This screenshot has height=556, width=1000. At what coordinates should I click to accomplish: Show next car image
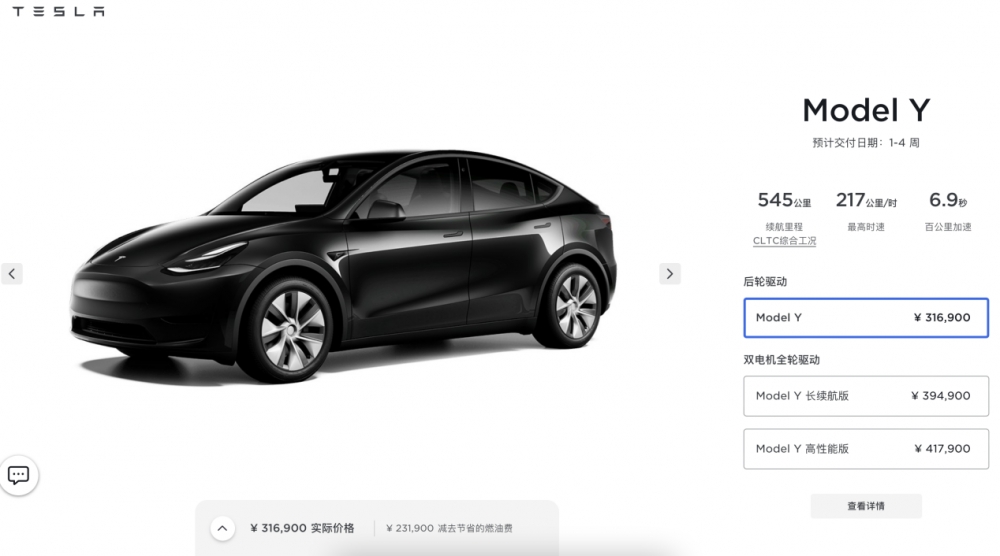pos(670,274)
